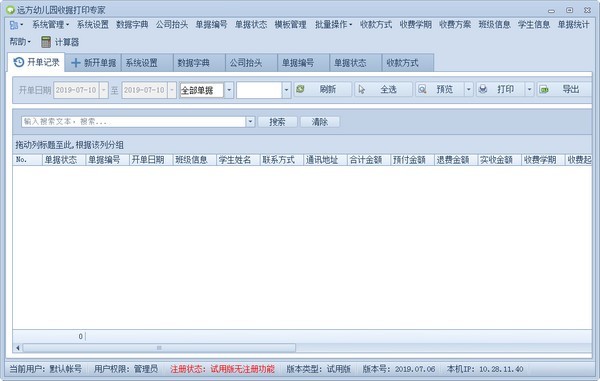Sort by the 开单日期 column header
This screenshot has width=600, height=381.
[x=151, y=160]
